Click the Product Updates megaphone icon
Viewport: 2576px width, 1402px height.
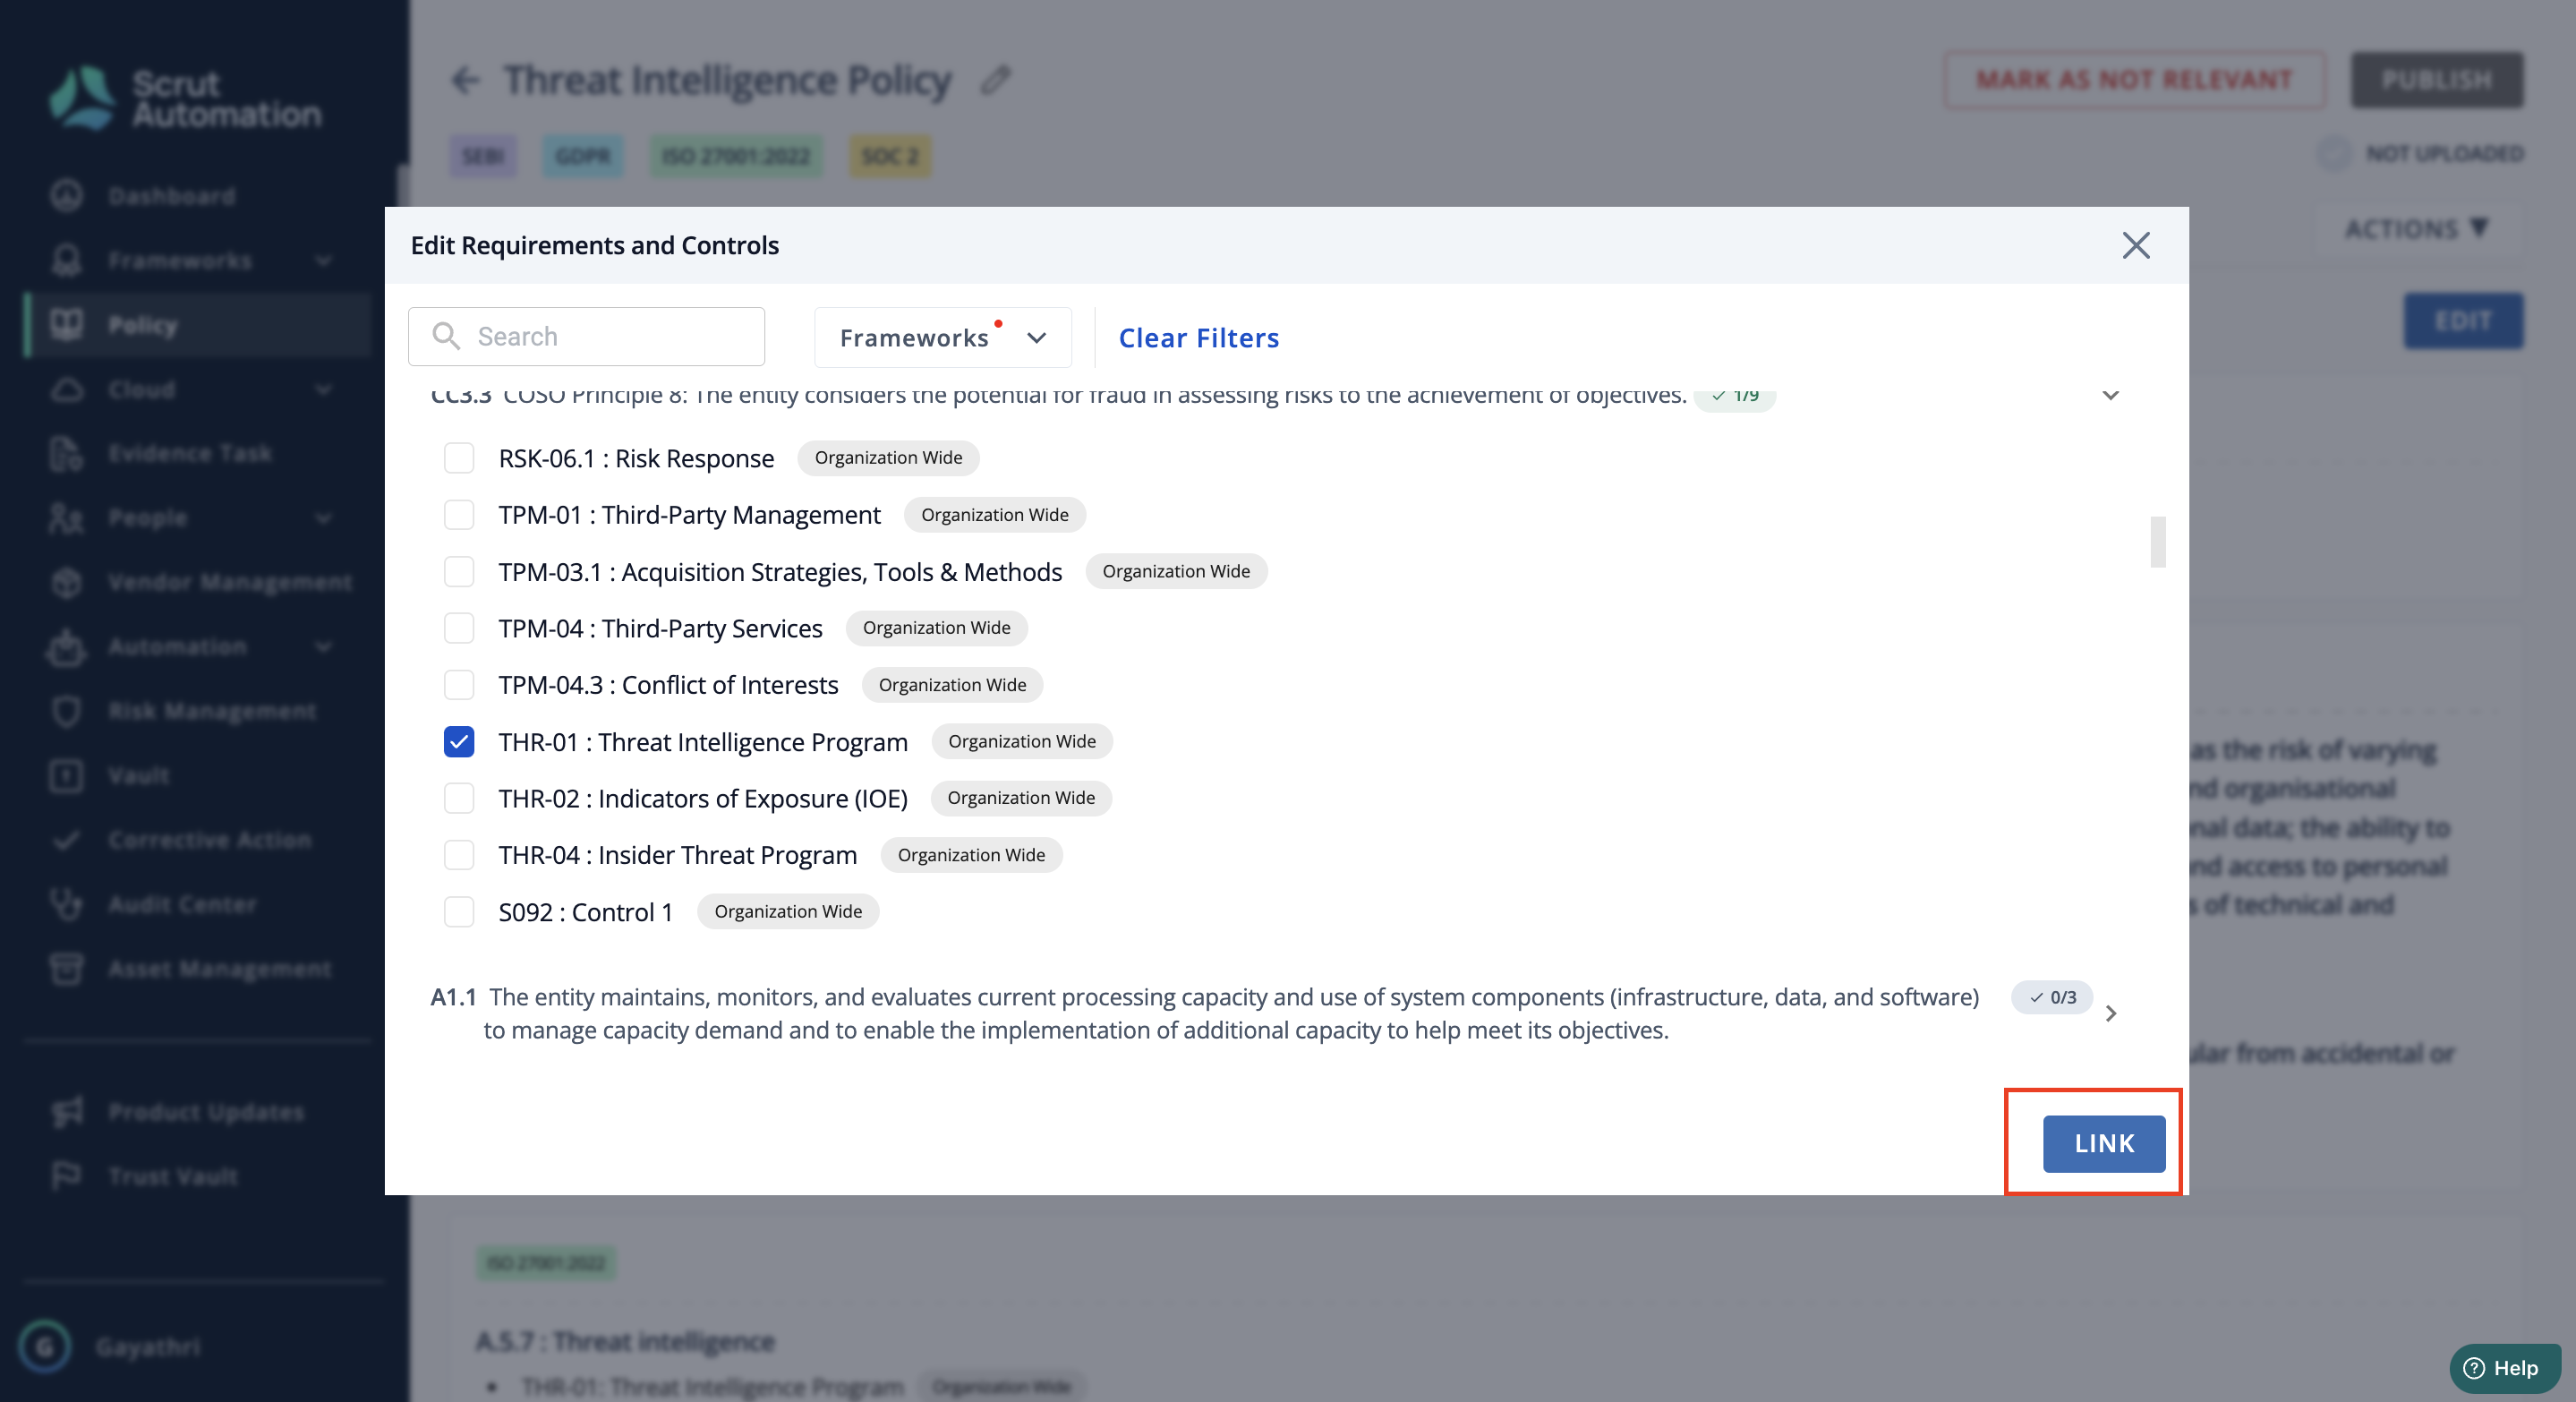[66, 1112]
